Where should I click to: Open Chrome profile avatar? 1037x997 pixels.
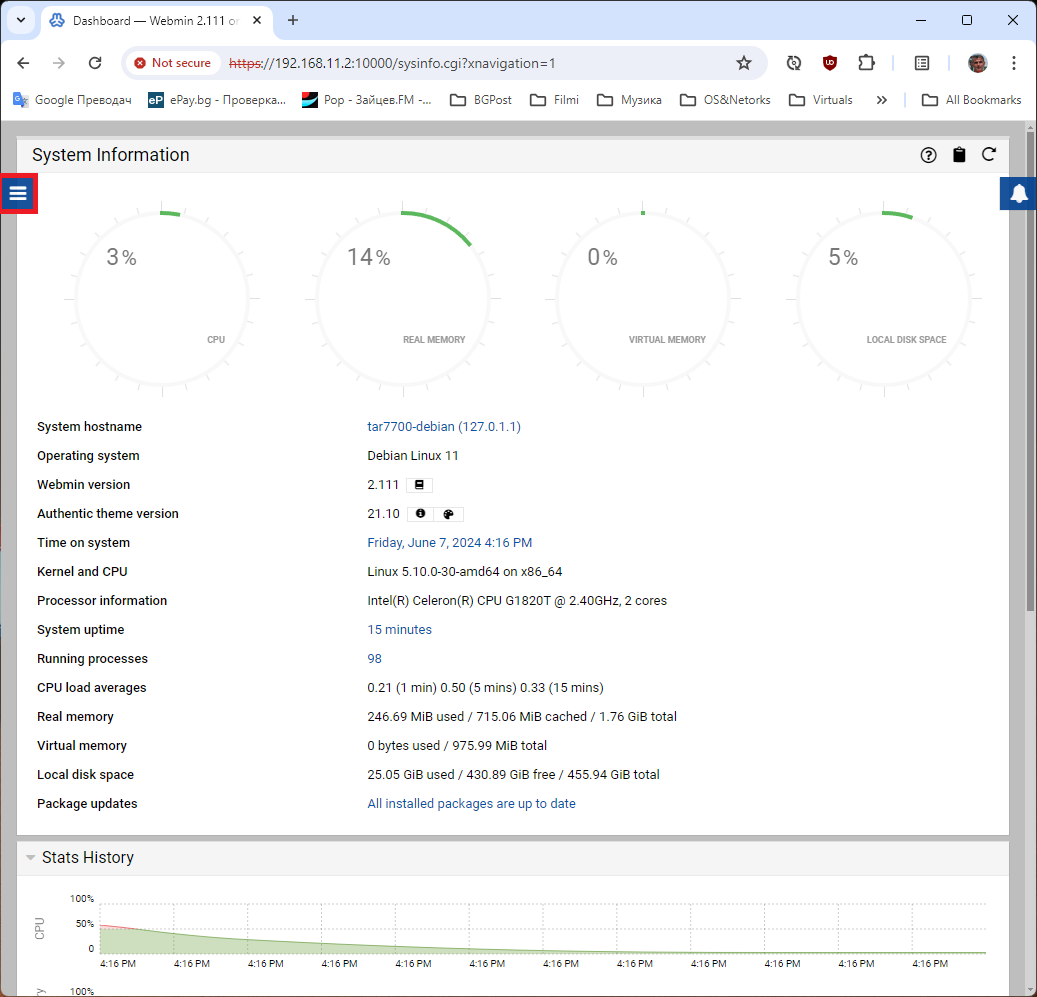point(977,63)
